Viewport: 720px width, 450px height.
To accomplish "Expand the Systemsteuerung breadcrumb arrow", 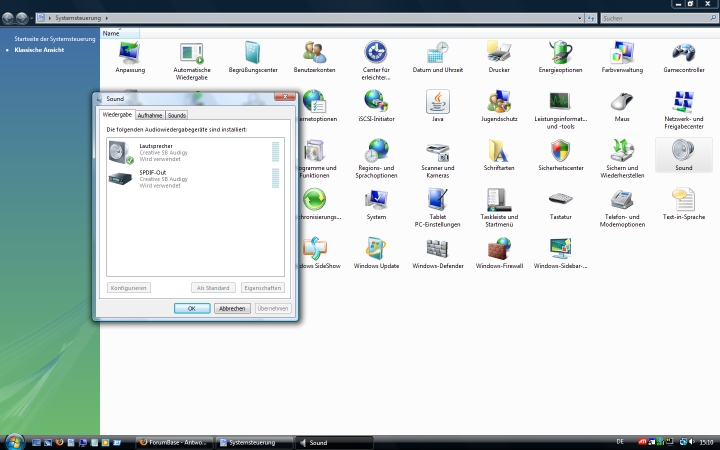I will pos(107,18).
